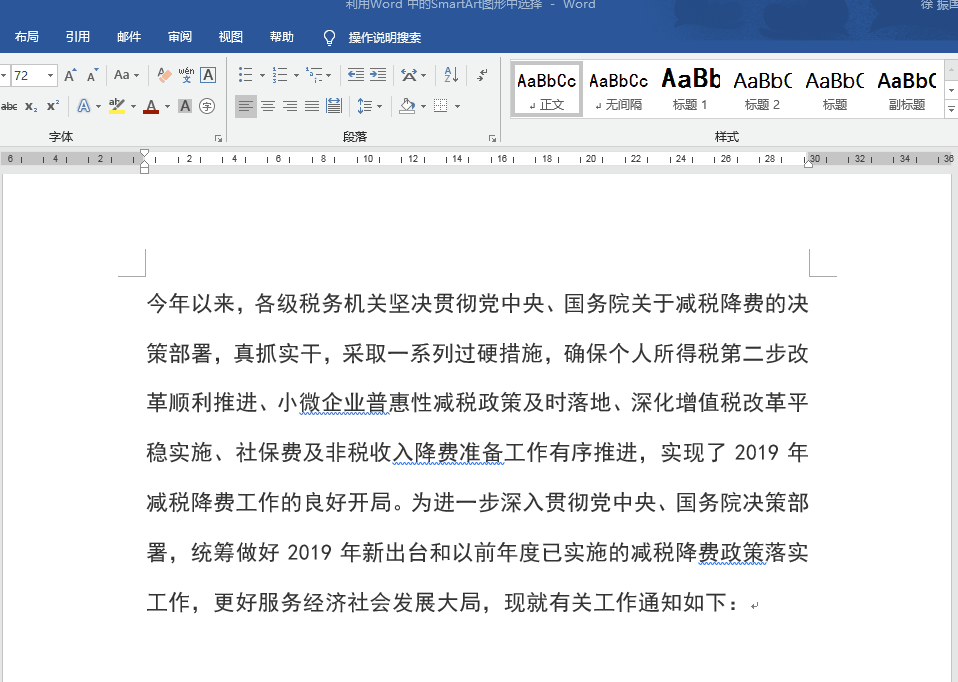
Task: Apply the 标题 (Title) style
Action: [835, 90]
